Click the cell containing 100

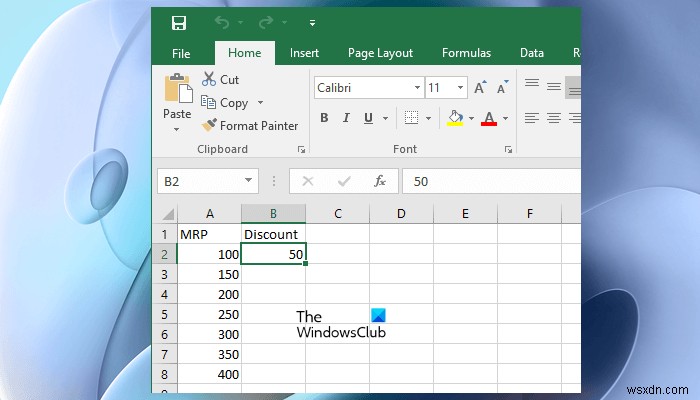pyautogui.click(x=209, y=254)
